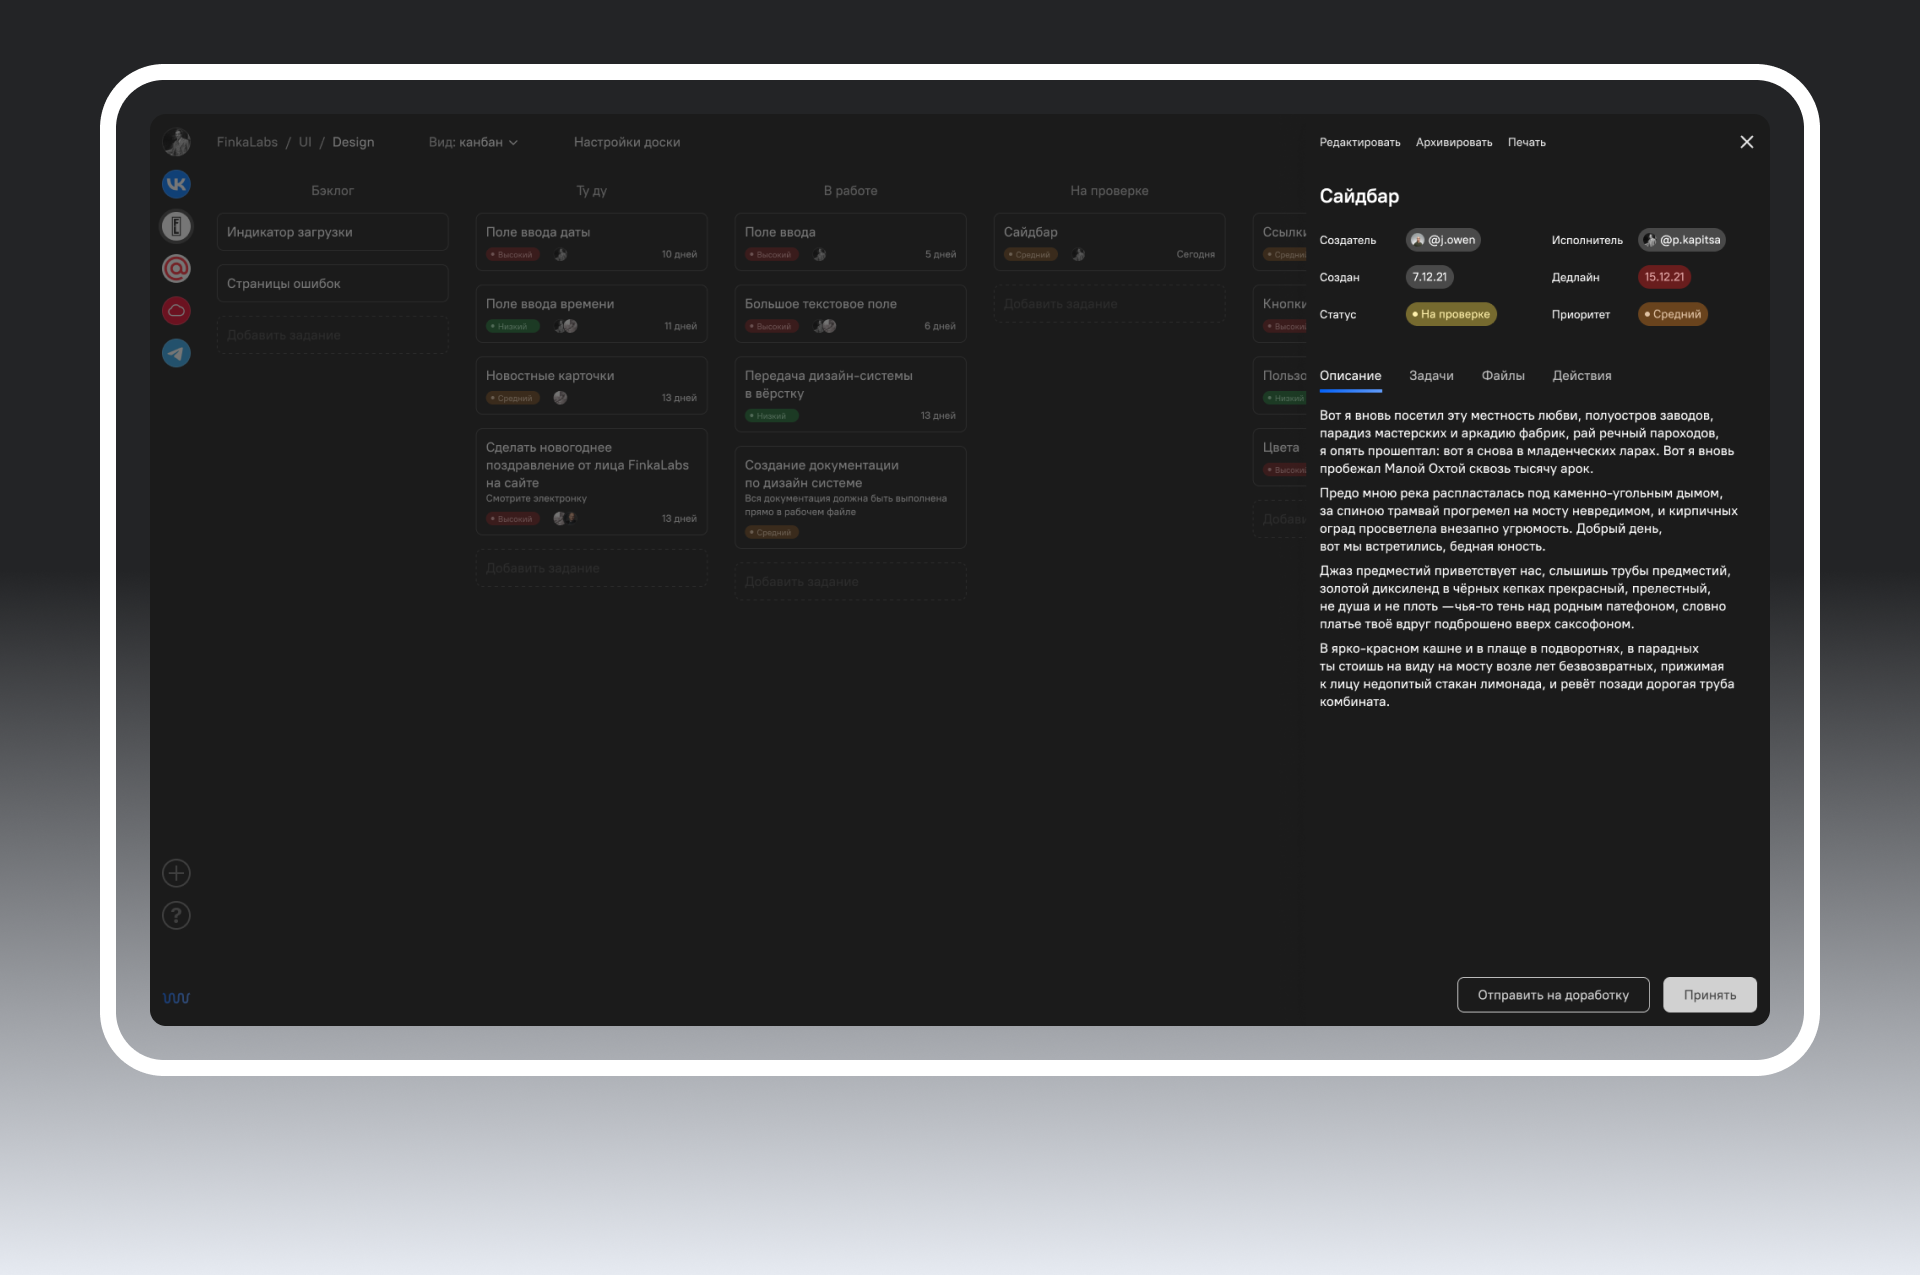Expand the 'Вид: канбан' view dropdown
This screenshot has height=1275, width=1920.
(473, 142)
